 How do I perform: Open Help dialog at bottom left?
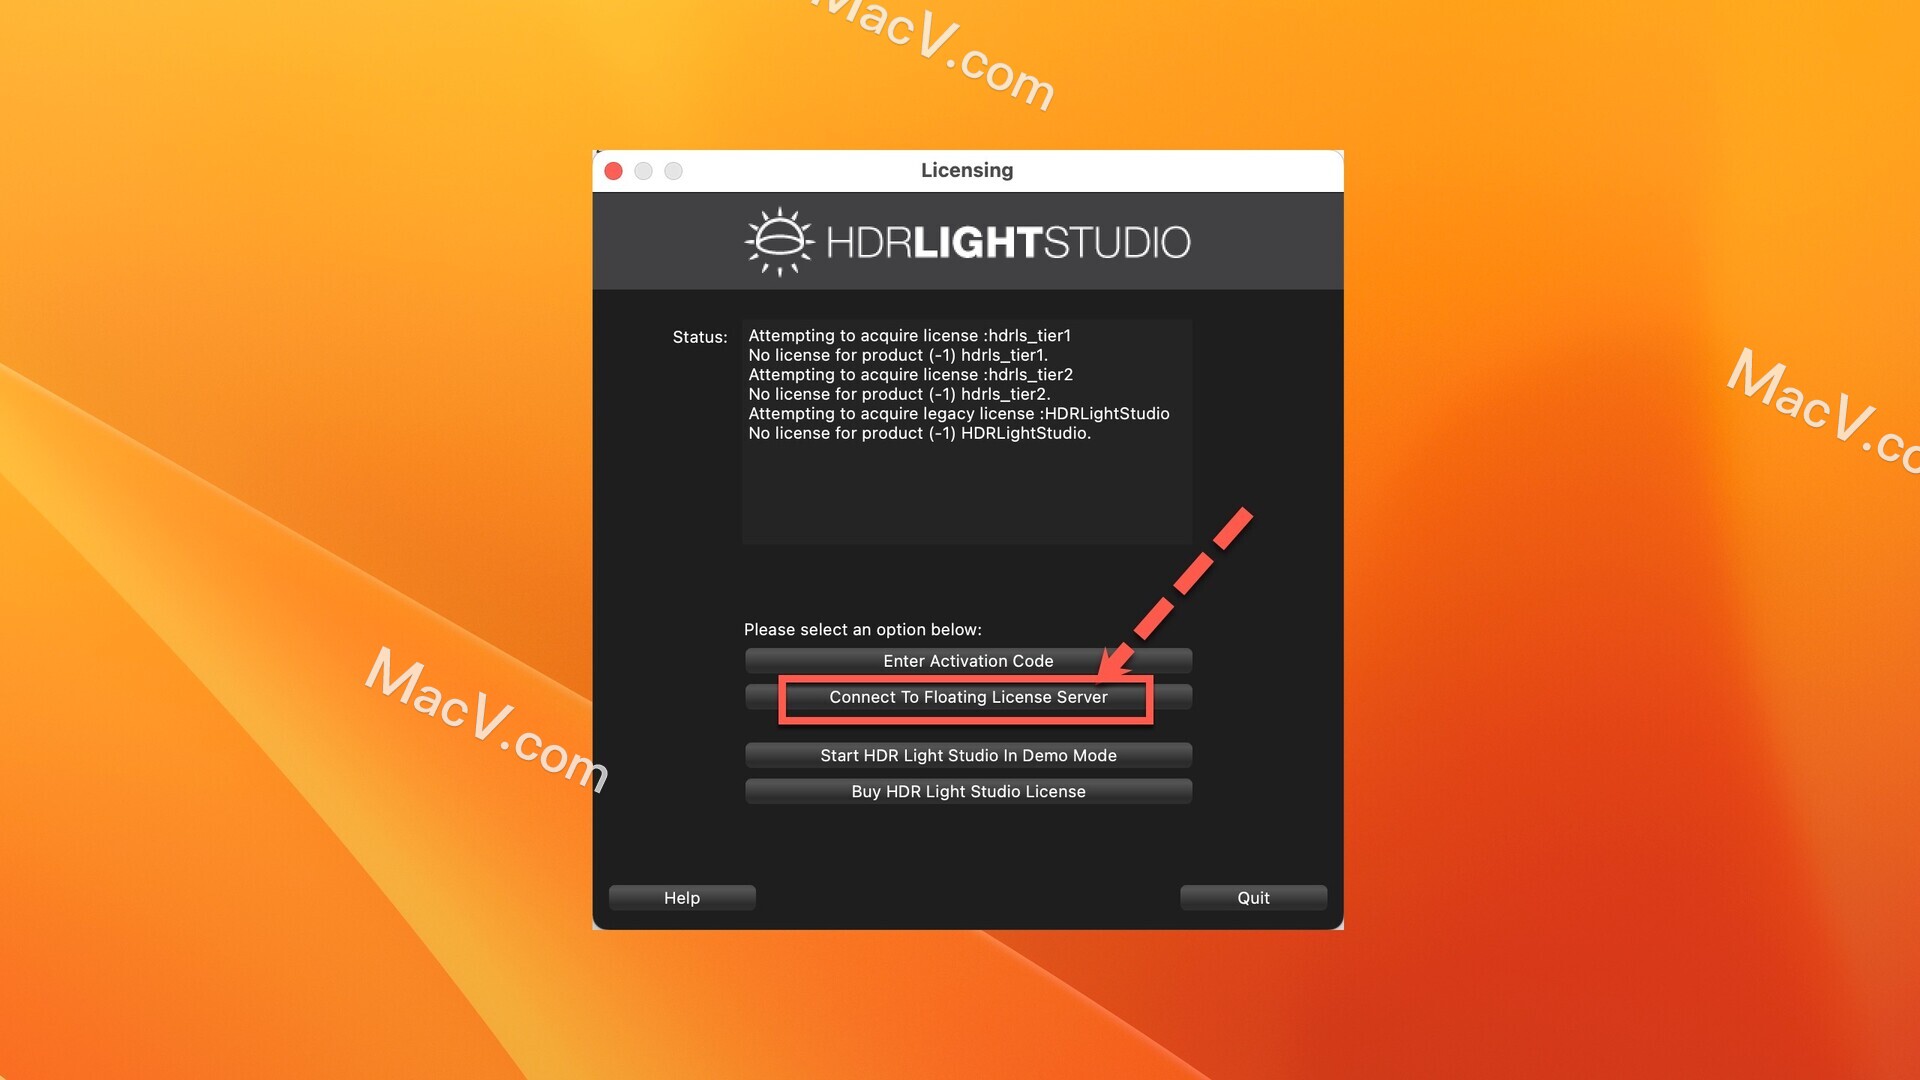pos(682,897)
